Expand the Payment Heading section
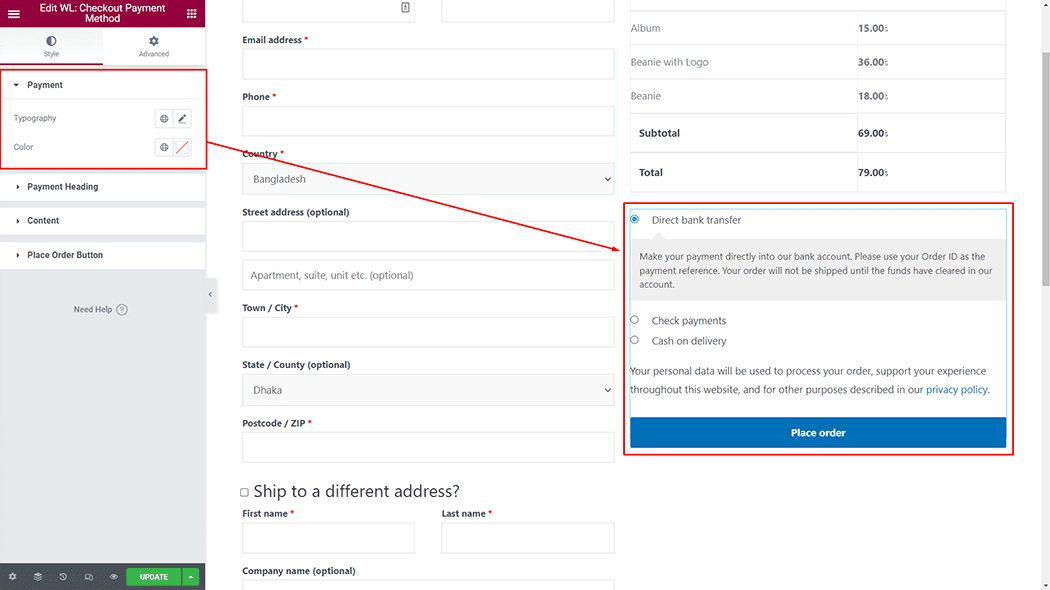 click(62, 187)
